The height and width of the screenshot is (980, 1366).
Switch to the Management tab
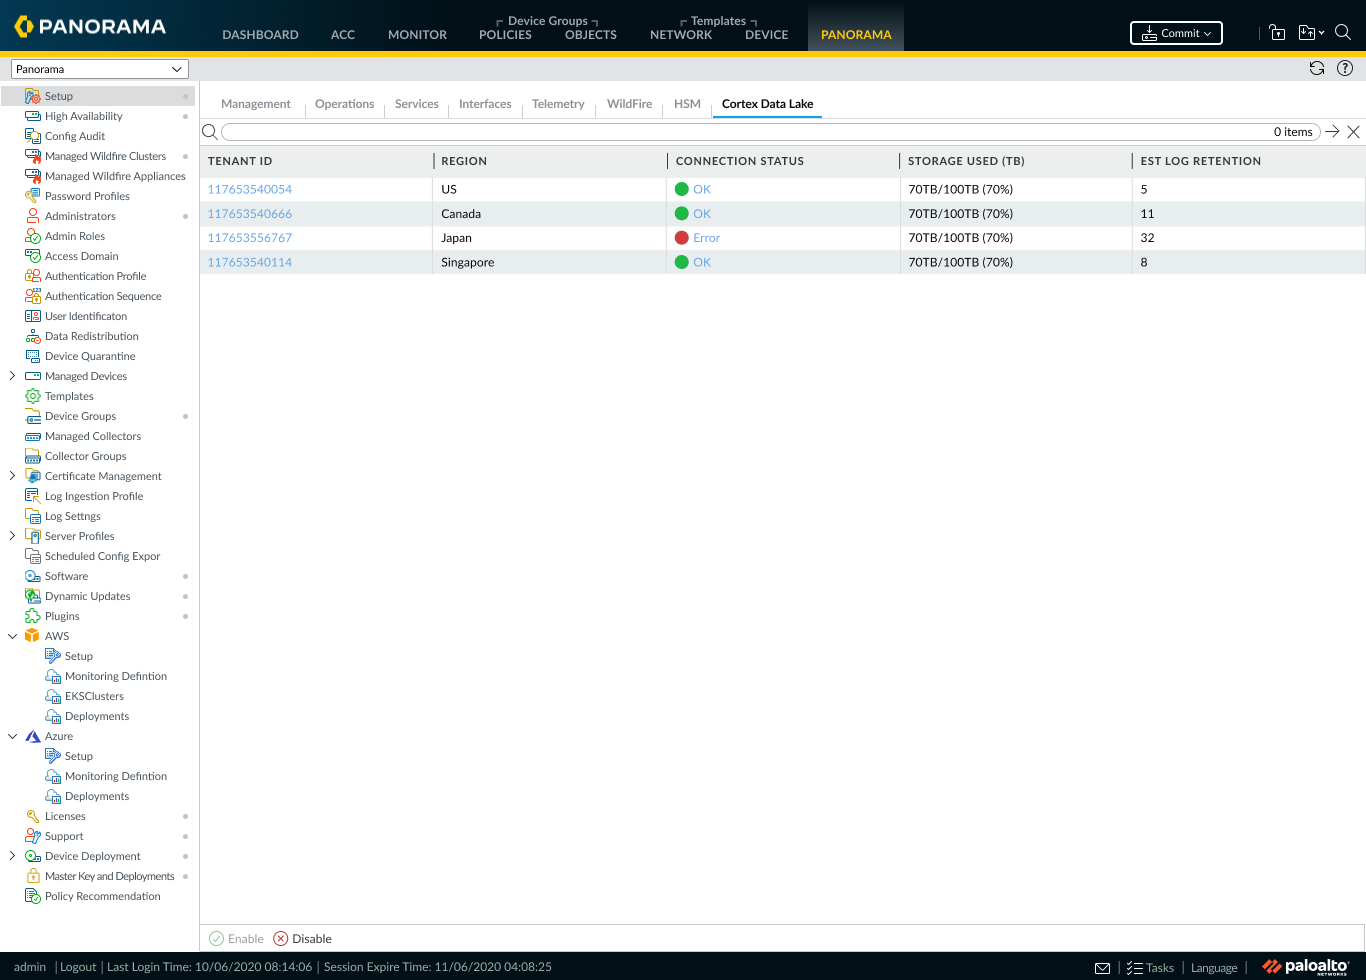pos(256,104)
